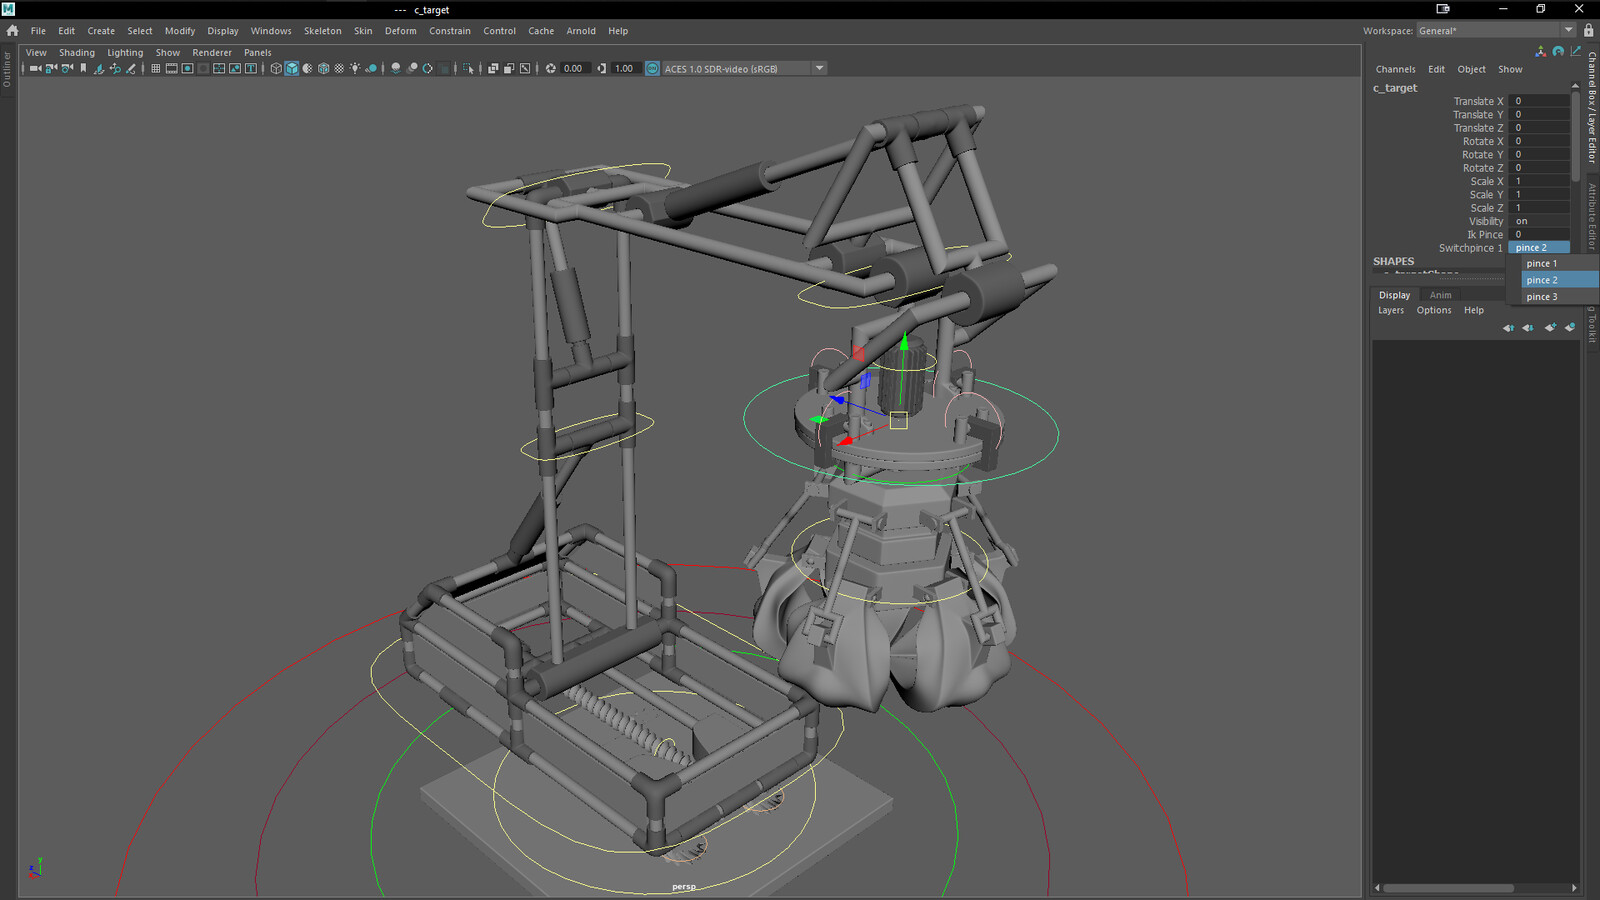Toggle Use All Lights in viewport
Screen dimensions: 1600x900
pos(355,68)
